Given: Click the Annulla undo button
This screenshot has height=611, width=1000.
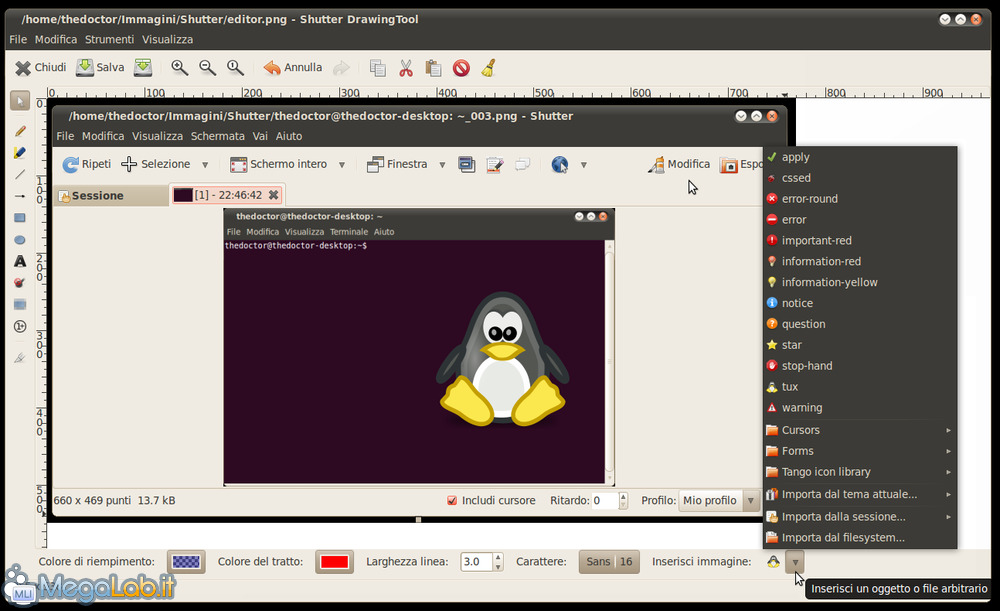Looking at the screenshot, I should pos(293,68).
